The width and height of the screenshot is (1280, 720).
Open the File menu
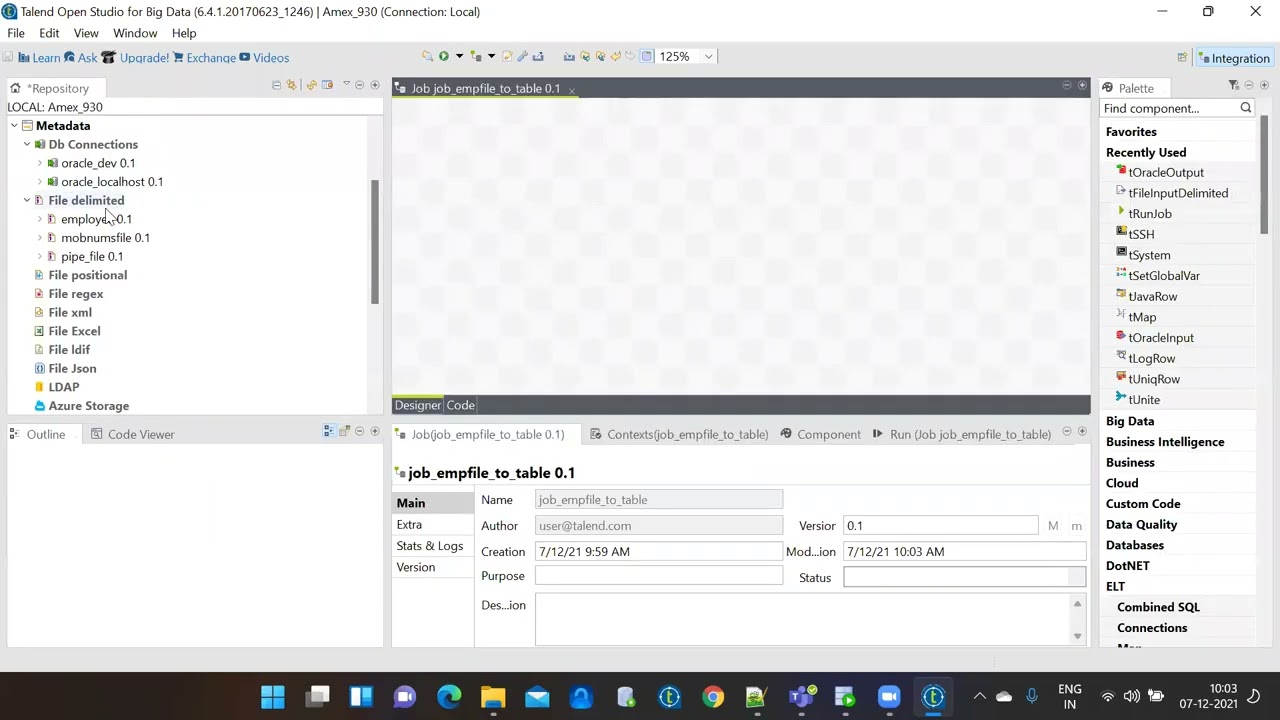[16, 33]
